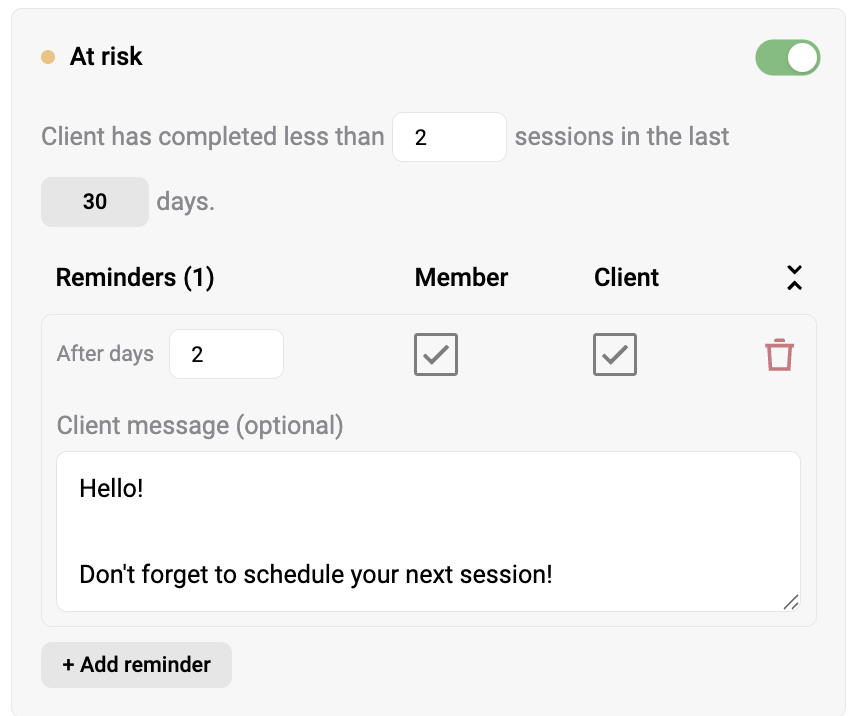Delete the reminder with the trash icon
This screenshot has height=716, width=864.
click(x=779, y=354)
